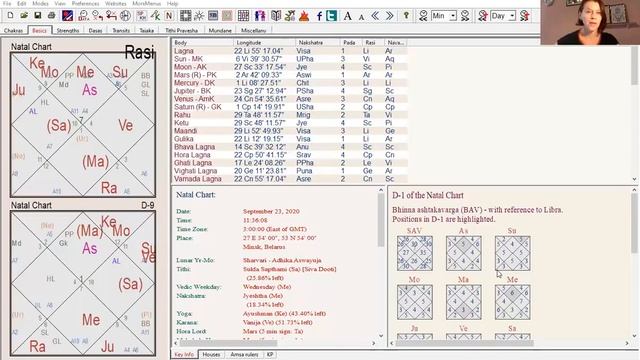
Task: Save the chart with the floppy disk icon
Action: pyautogui.click(x=38, y=16)
